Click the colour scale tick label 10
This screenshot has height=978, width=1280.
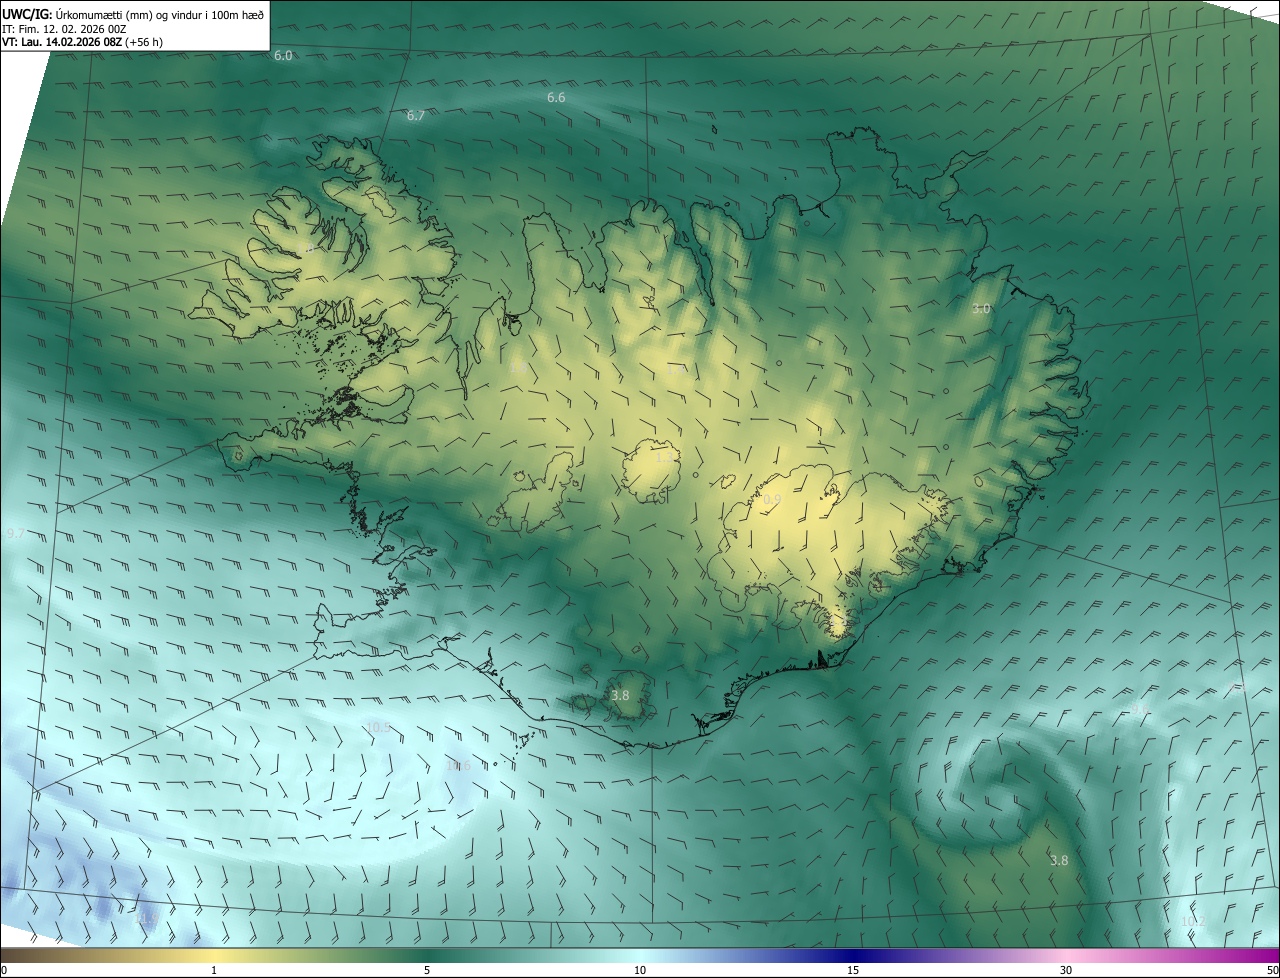[640, 971]
